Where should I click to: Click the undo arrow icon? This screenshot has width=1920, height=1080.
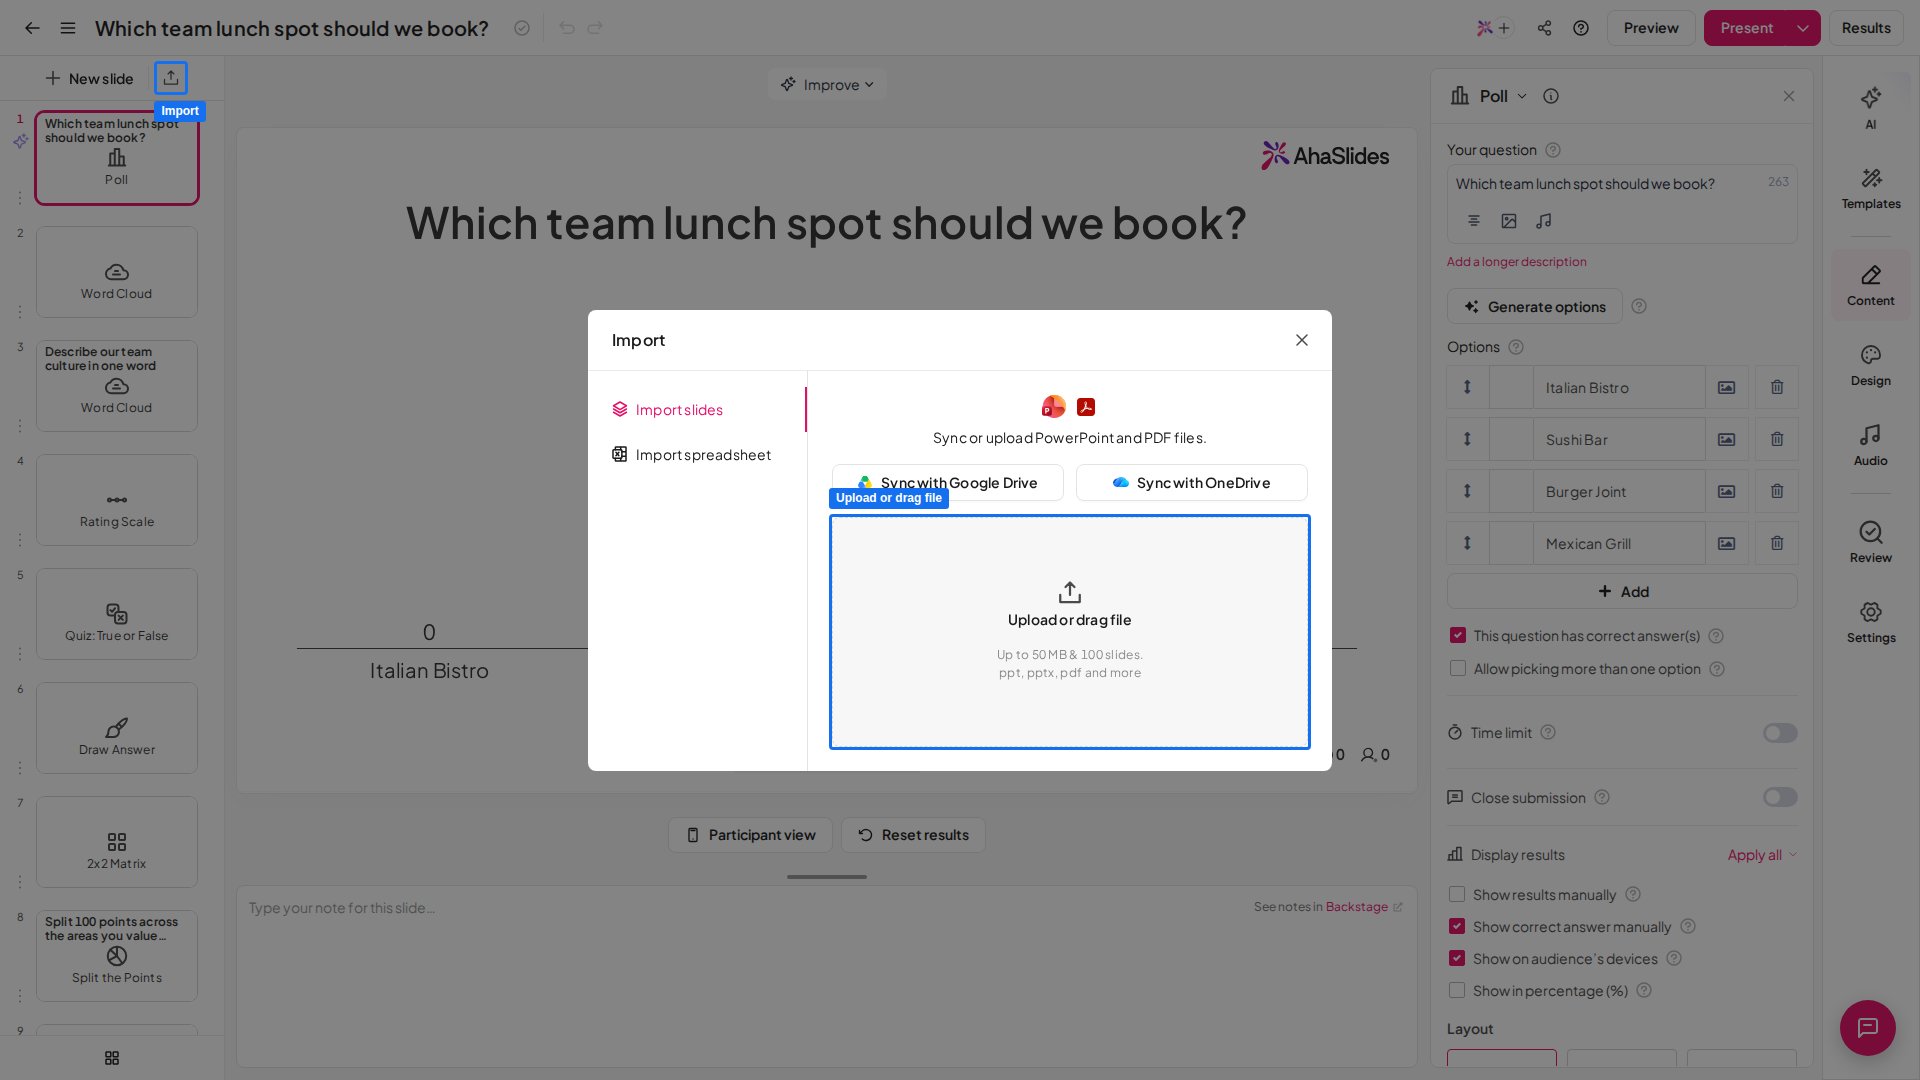[x=567, y=28]
